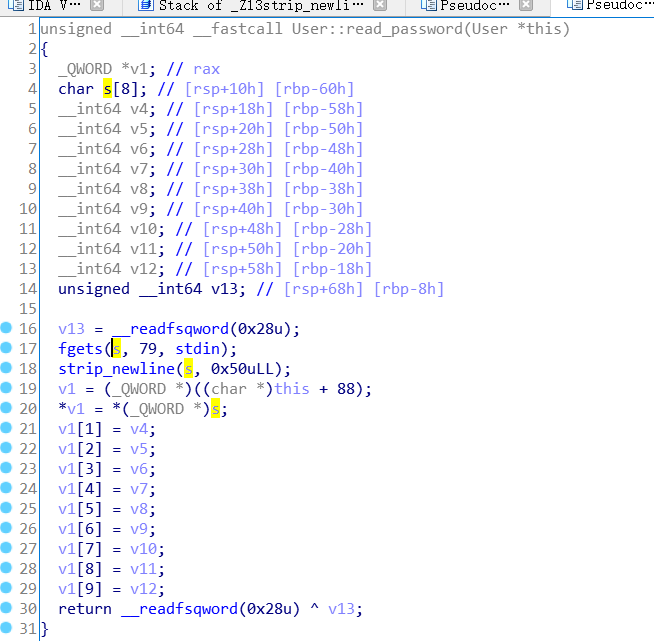Toggle breakpoint dot on line 21
The image size is (654, 641).
tap(6, 428)
